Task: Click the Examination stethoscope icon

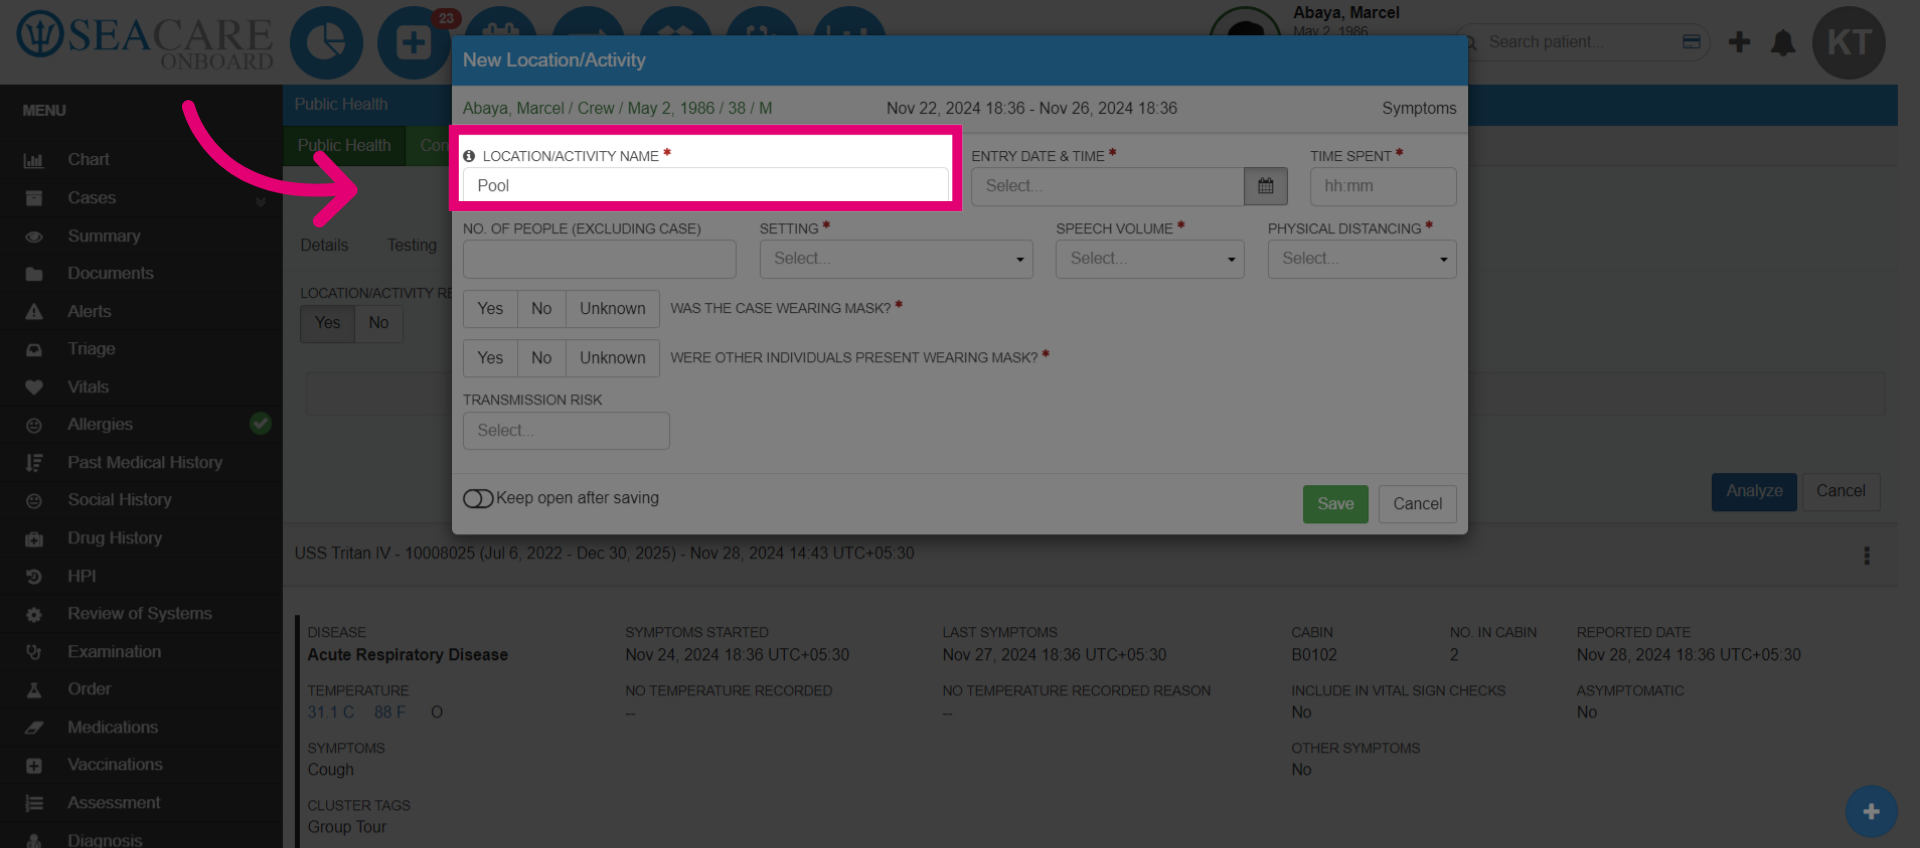Action: pyautogui.click(x=34, y=652)
